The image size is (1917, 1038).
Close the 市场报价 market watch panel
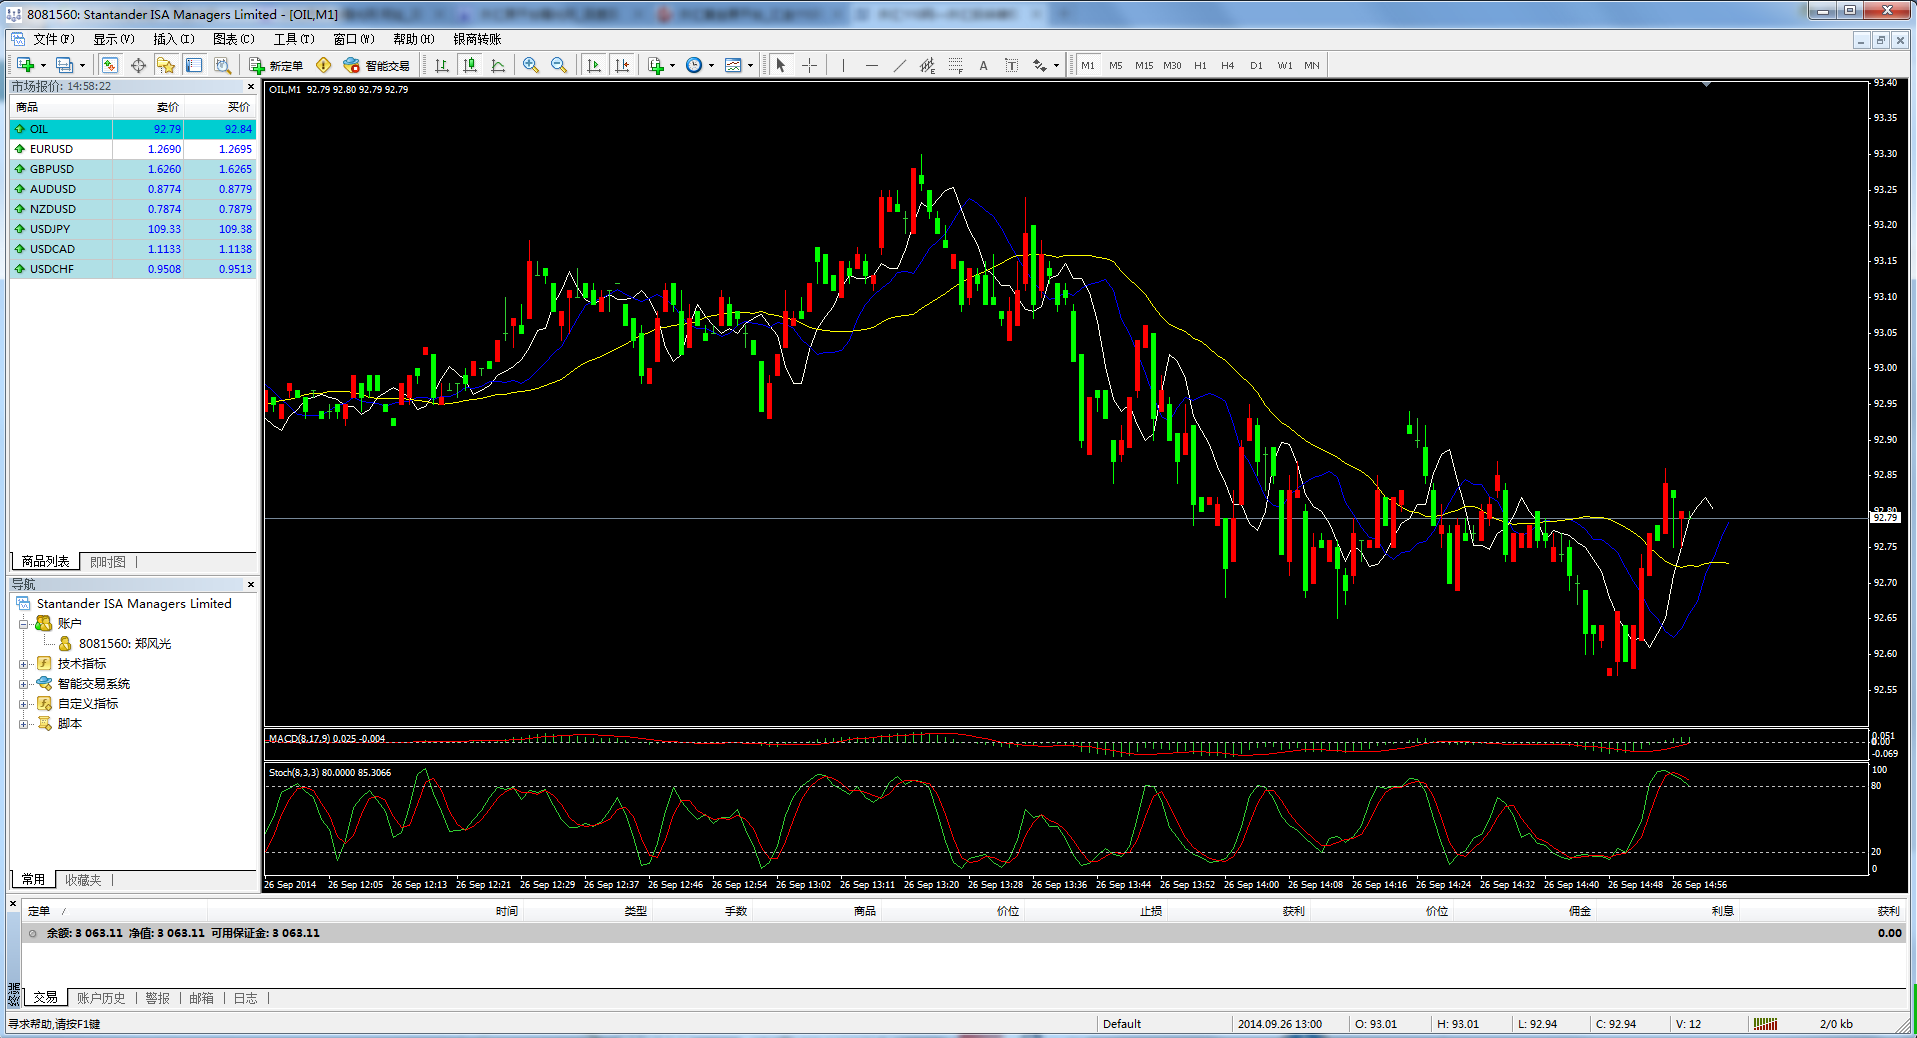(250, 87)
